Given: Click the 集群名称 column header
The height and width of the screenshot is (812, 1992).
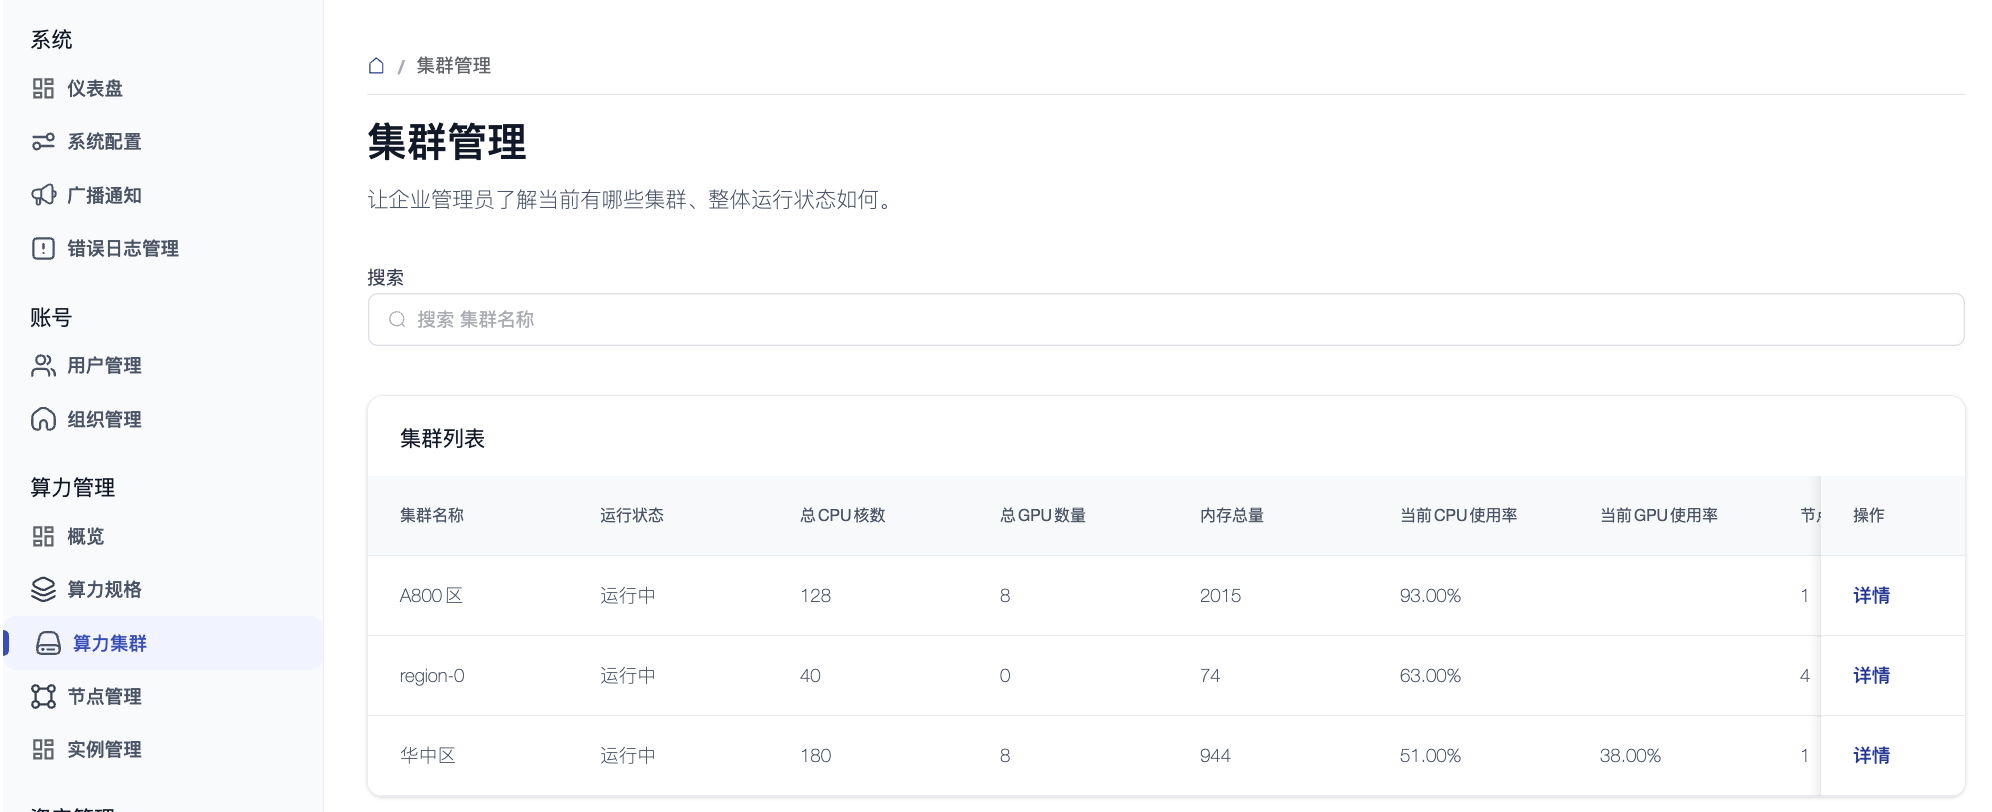Looking at the screenshot, I should point(432,516).
